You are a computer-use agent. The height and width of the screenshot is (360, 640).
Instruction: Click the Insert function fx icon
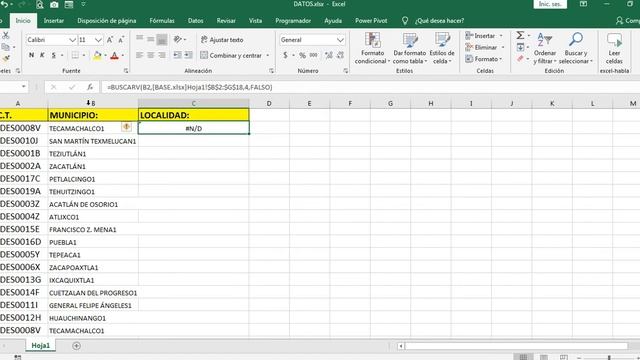90,87
